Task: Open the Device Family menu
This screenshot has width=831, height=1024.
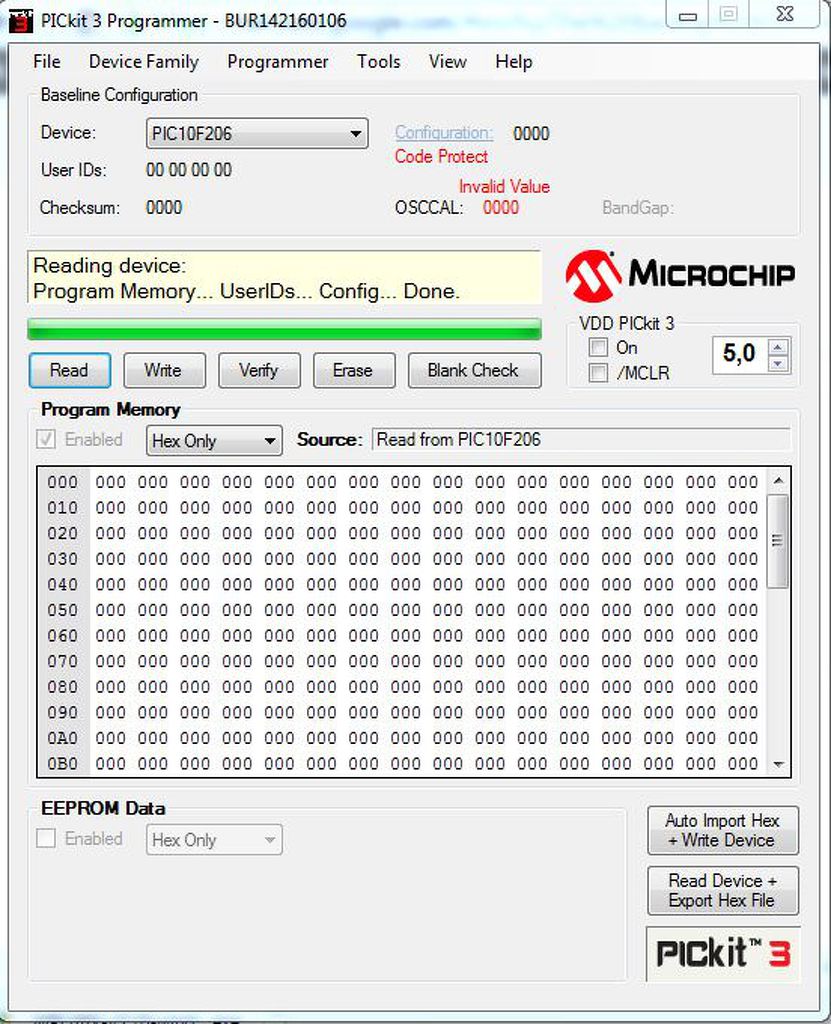Action: point(144,61)
